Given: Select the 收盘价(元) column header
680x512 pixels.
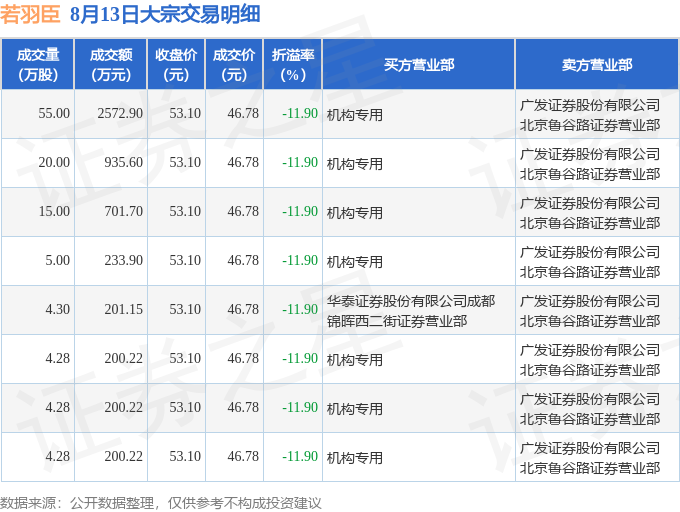Looking at the screenshot, I should coord(176,65).
